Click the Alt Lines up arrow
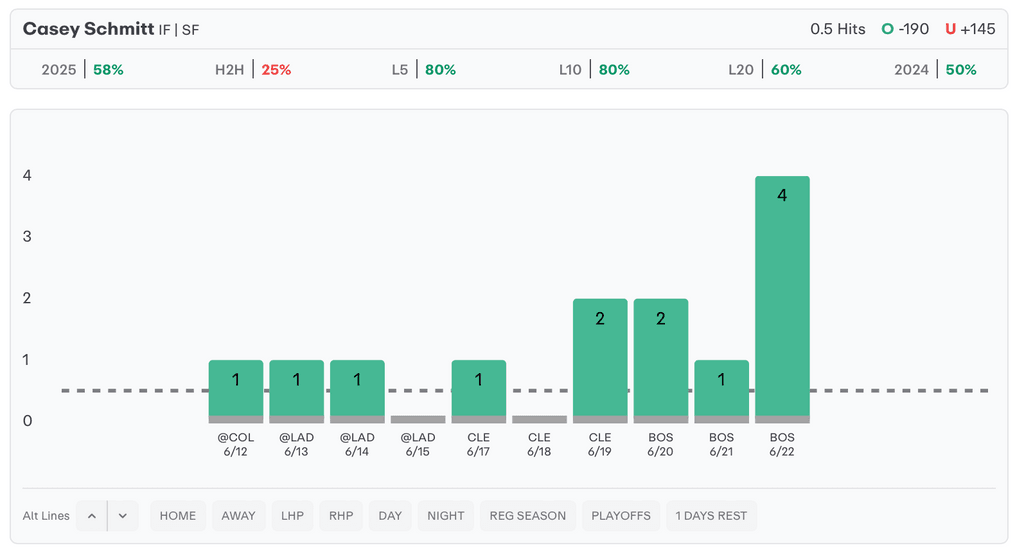 [x=91, y=516]
